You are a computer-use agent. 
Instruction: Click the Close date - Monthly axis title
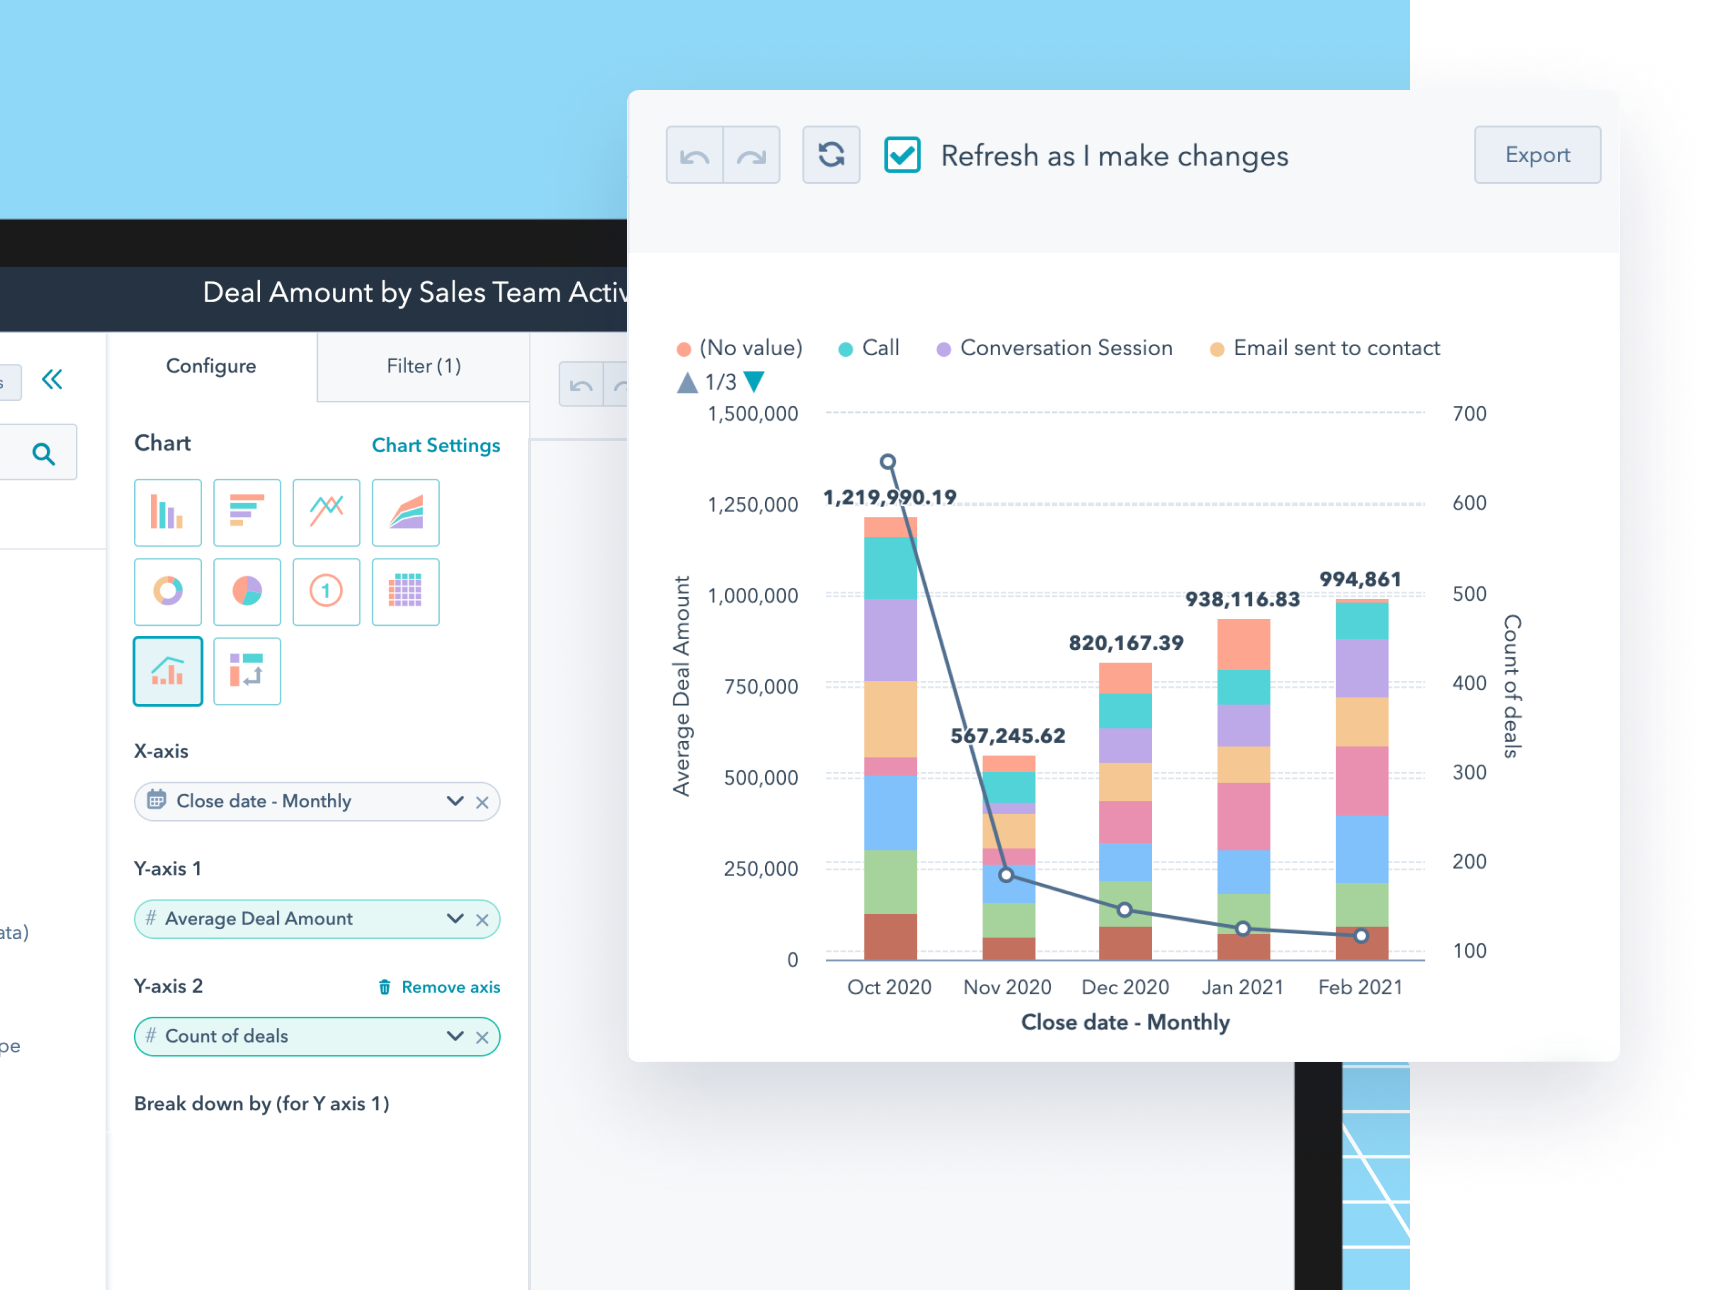[1126, 1022]
